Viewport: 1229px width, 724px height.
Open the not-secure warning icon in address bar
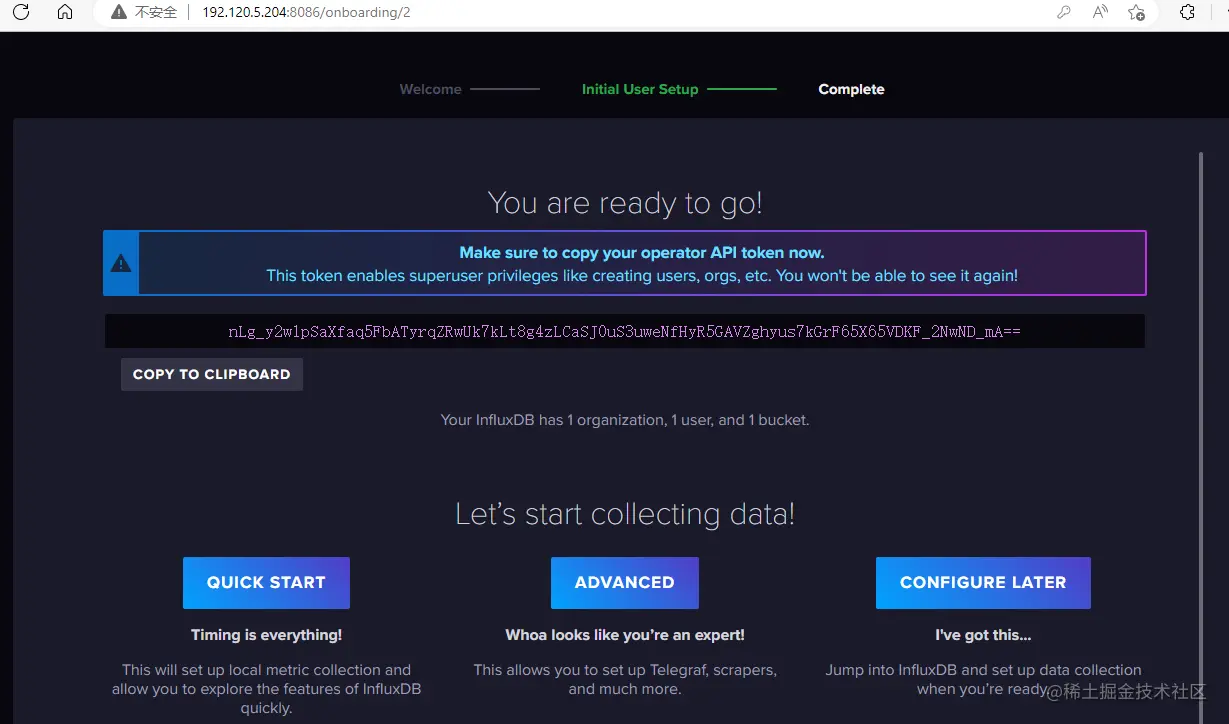119,13
